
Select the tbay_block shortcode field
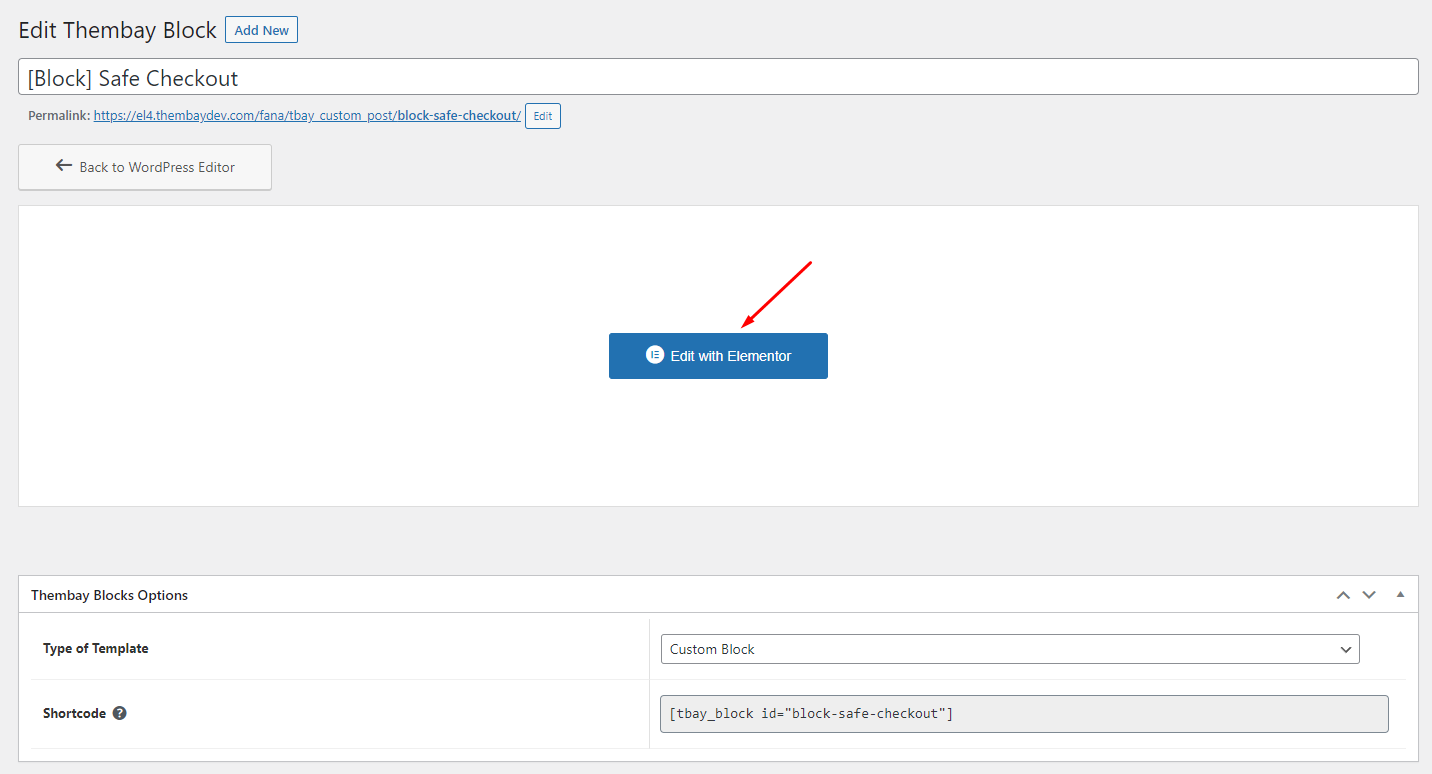coord(1024,714)
